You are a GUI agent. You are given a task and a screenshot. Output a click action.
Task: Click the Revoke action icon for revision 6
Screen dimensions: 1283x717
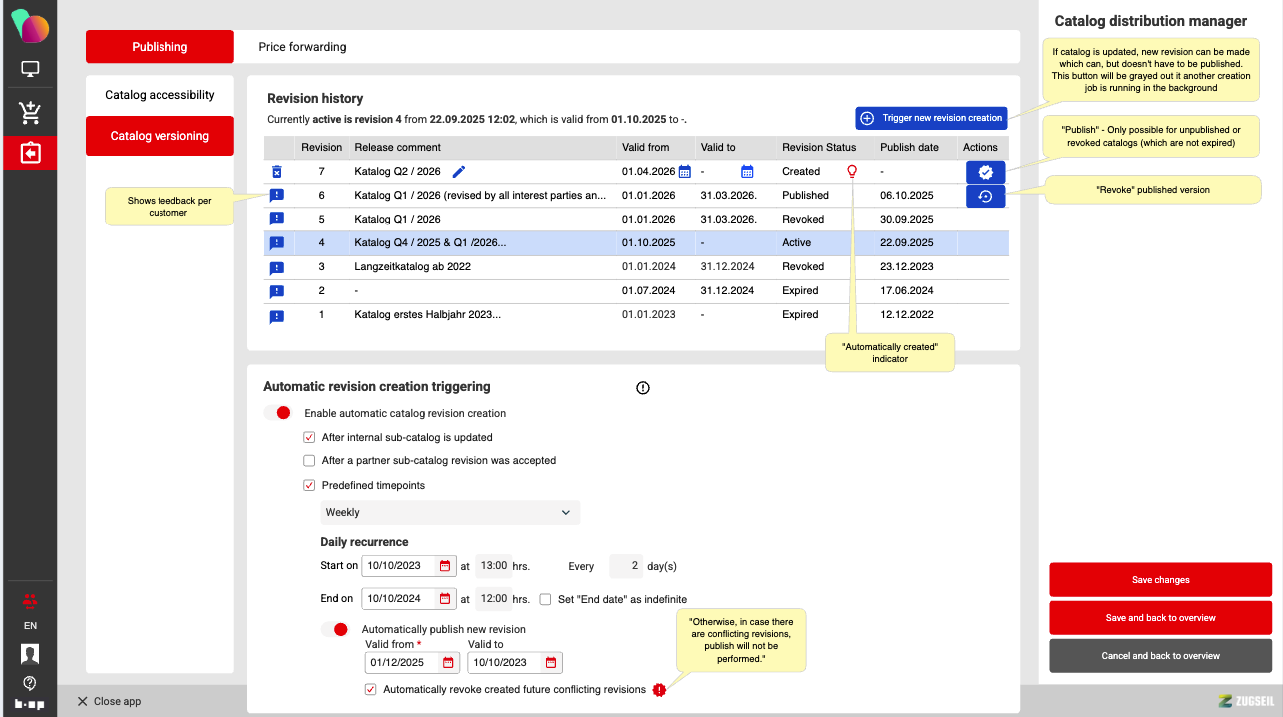click(985, 197)
